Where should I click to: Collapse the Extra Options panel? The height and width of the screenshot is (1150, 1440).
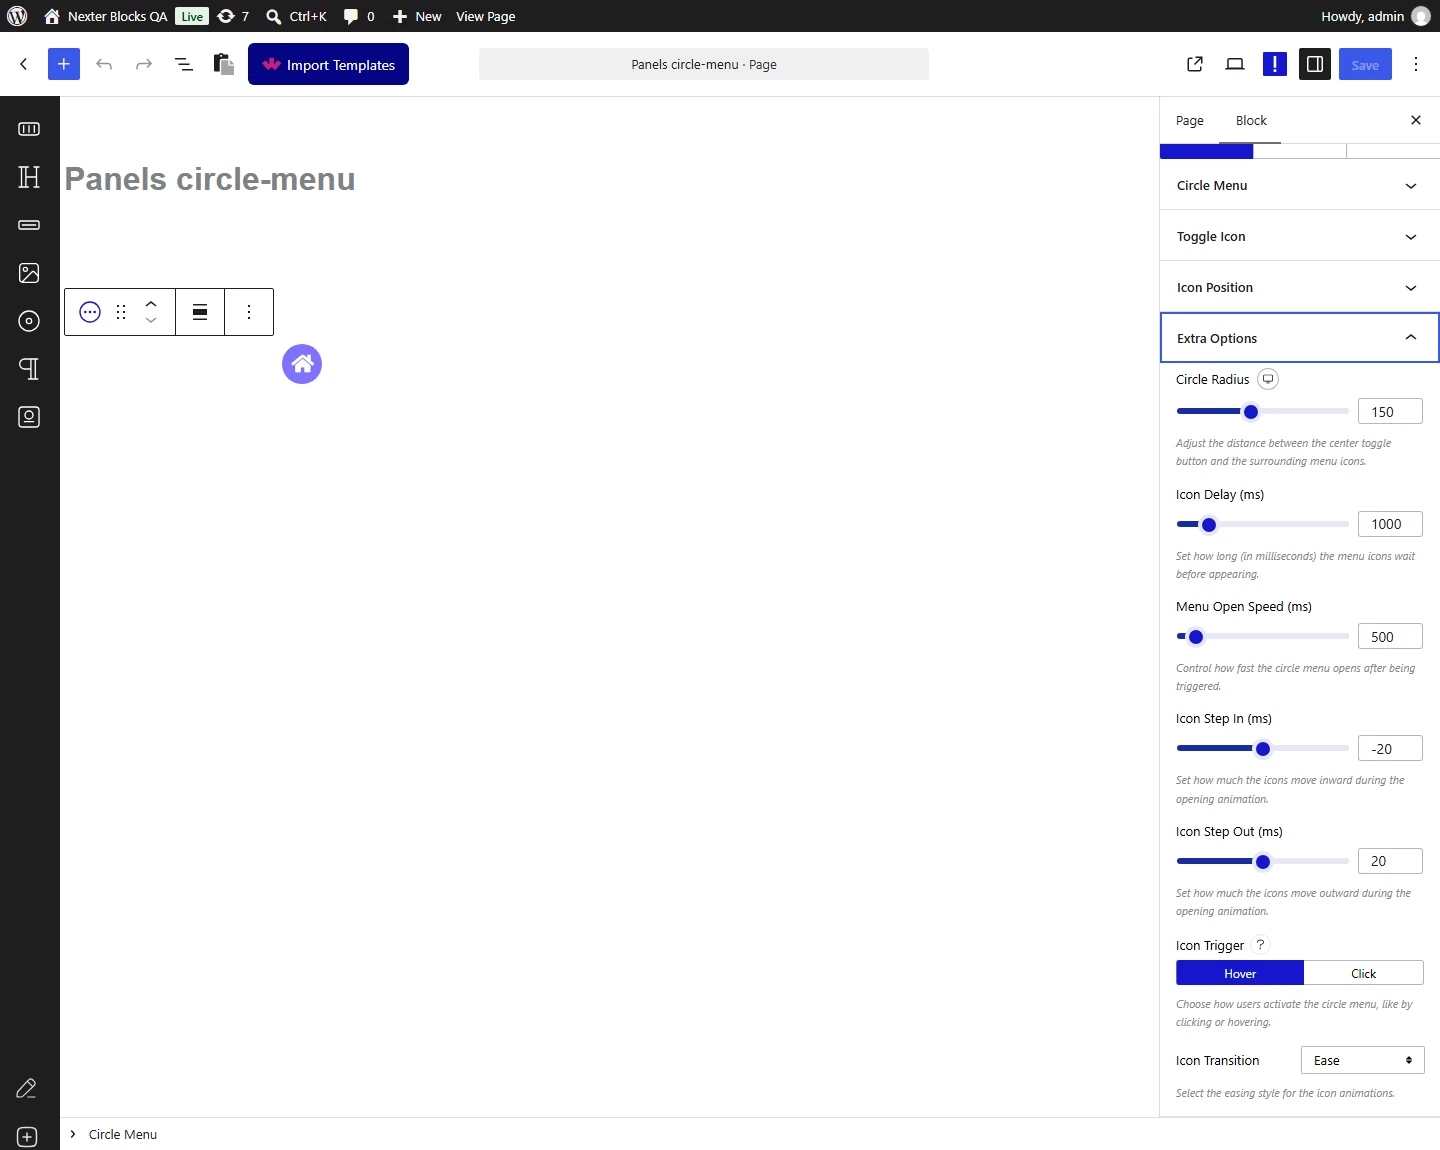[x=1299, y=338]
